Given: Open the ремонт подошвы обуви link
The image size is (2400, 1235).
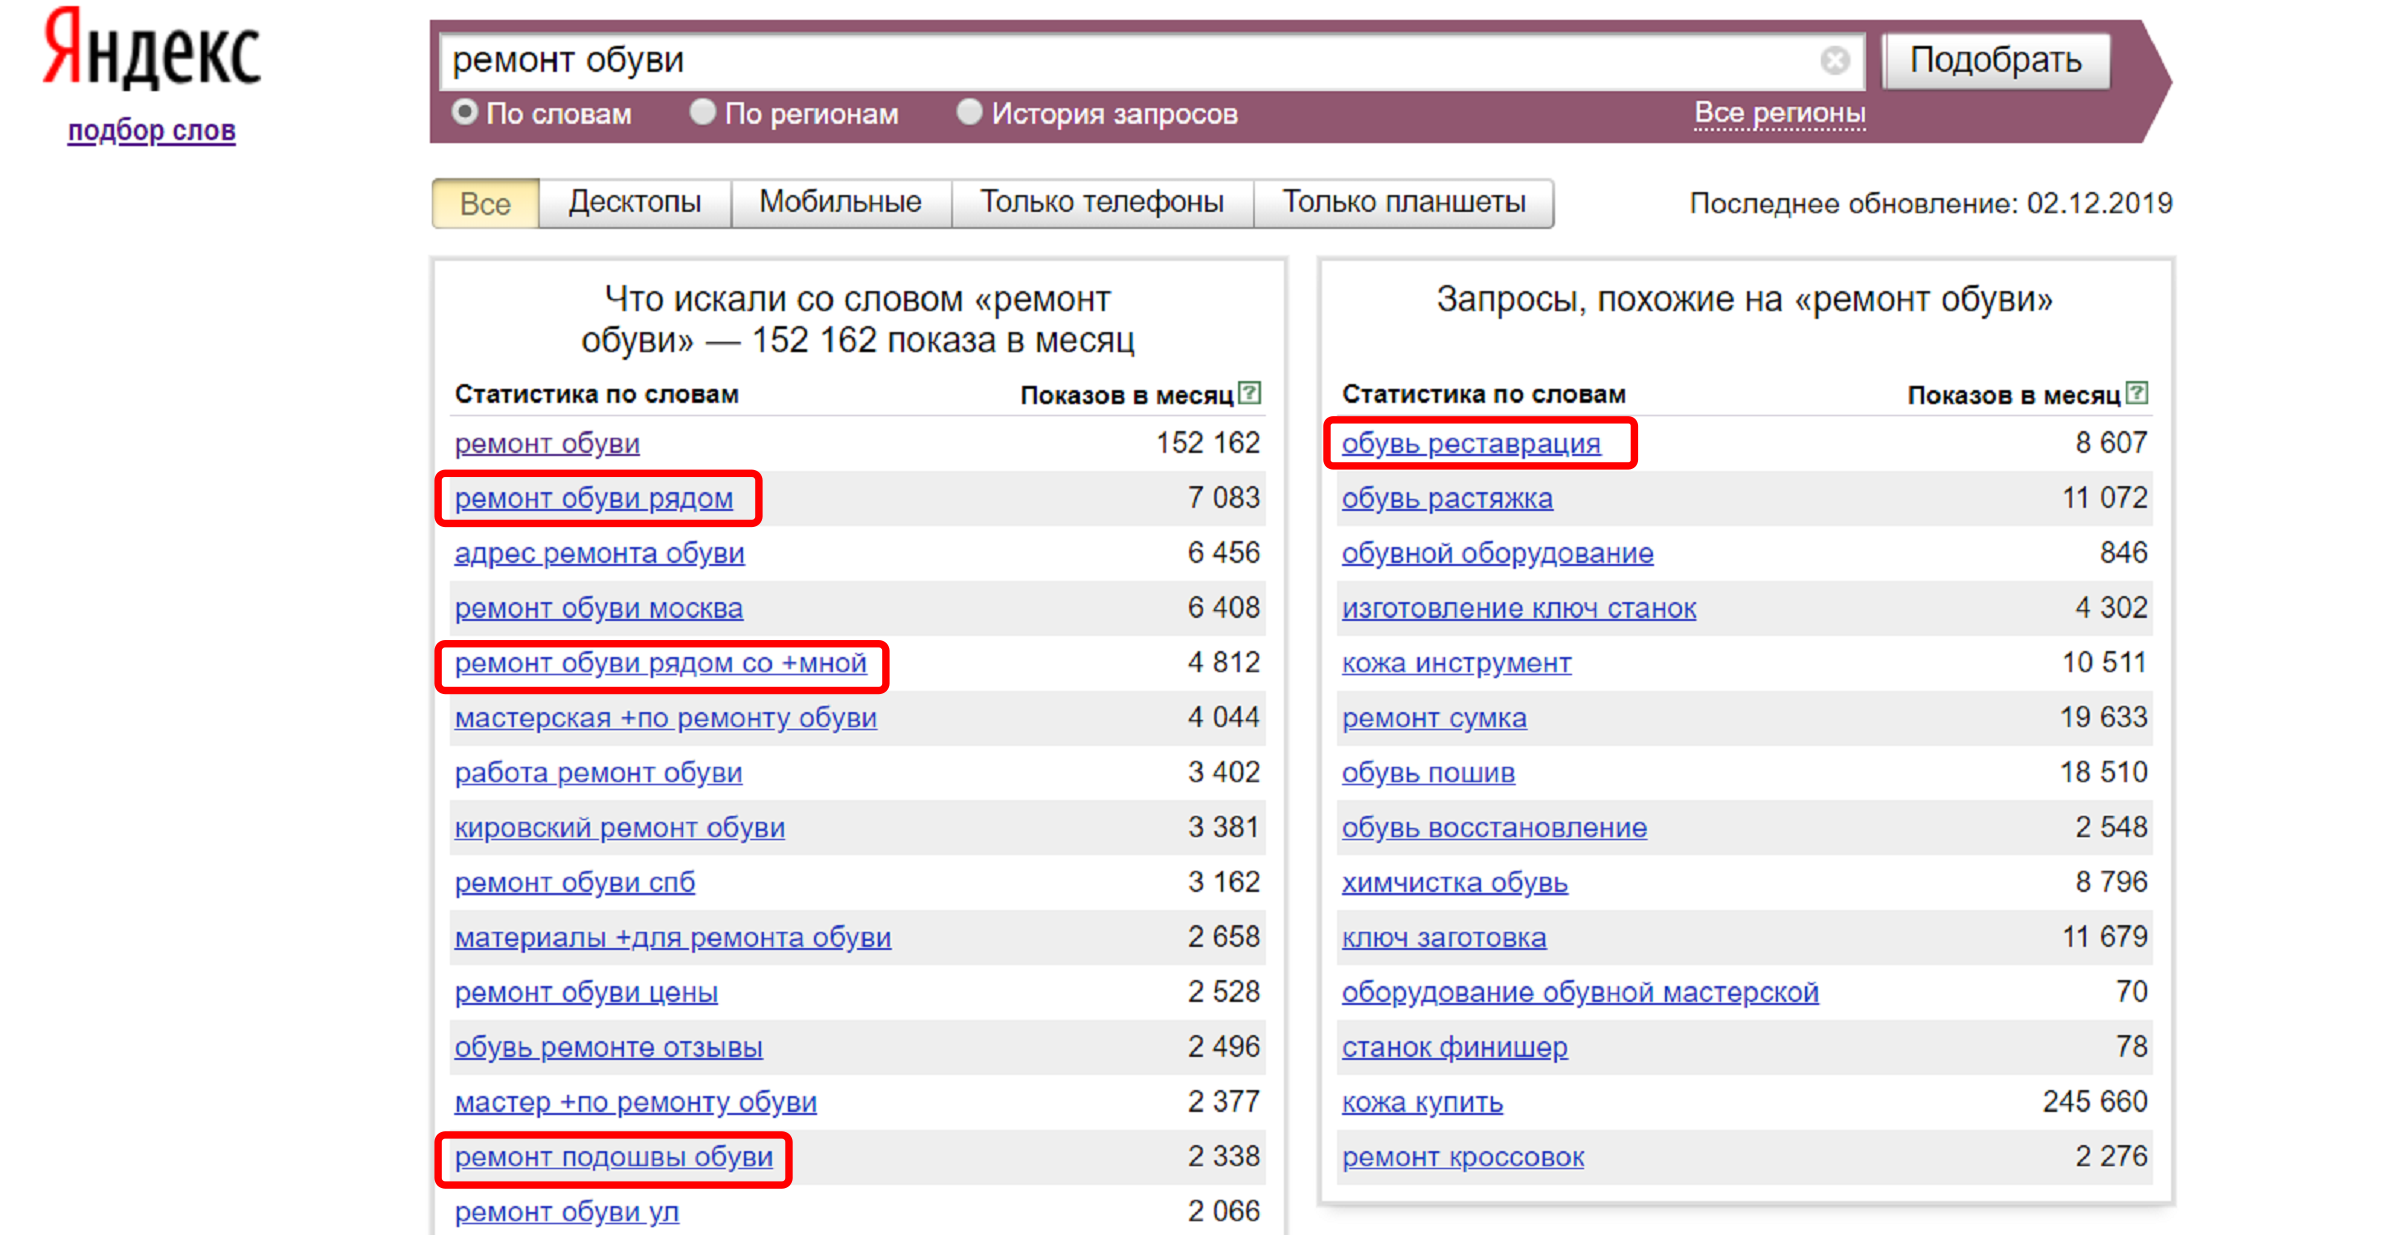Looking at the screenshot, I should (614, 1158).
